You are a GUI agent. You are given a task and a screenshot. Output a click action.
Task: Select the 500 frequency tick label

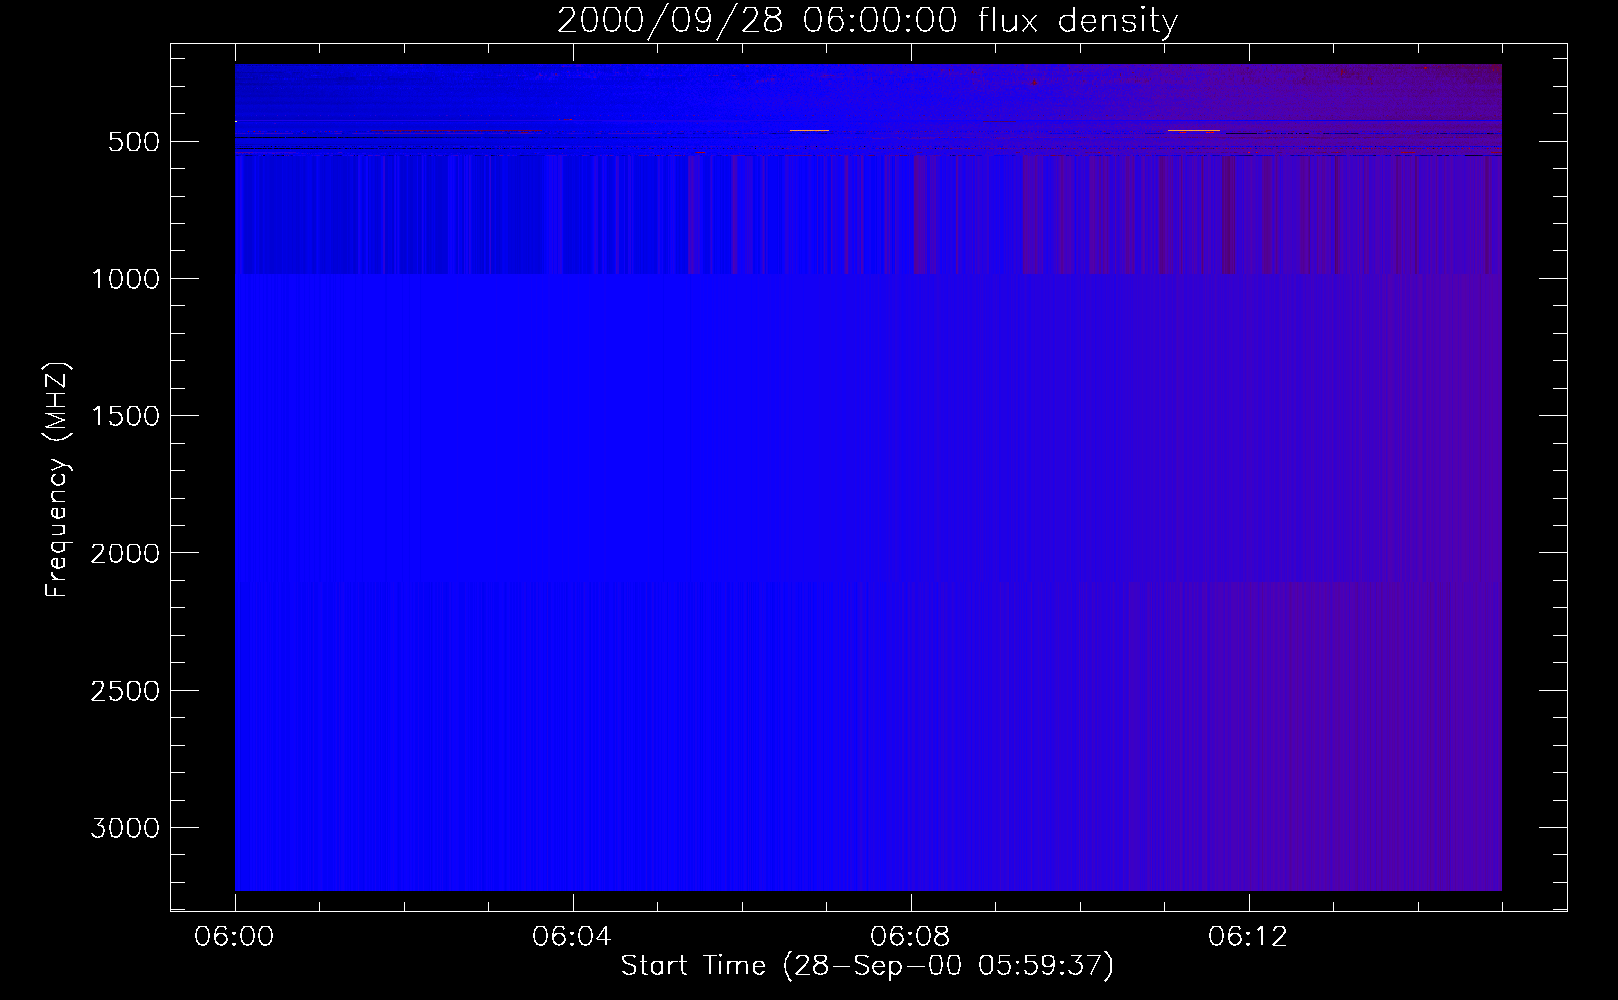(134, 142)
